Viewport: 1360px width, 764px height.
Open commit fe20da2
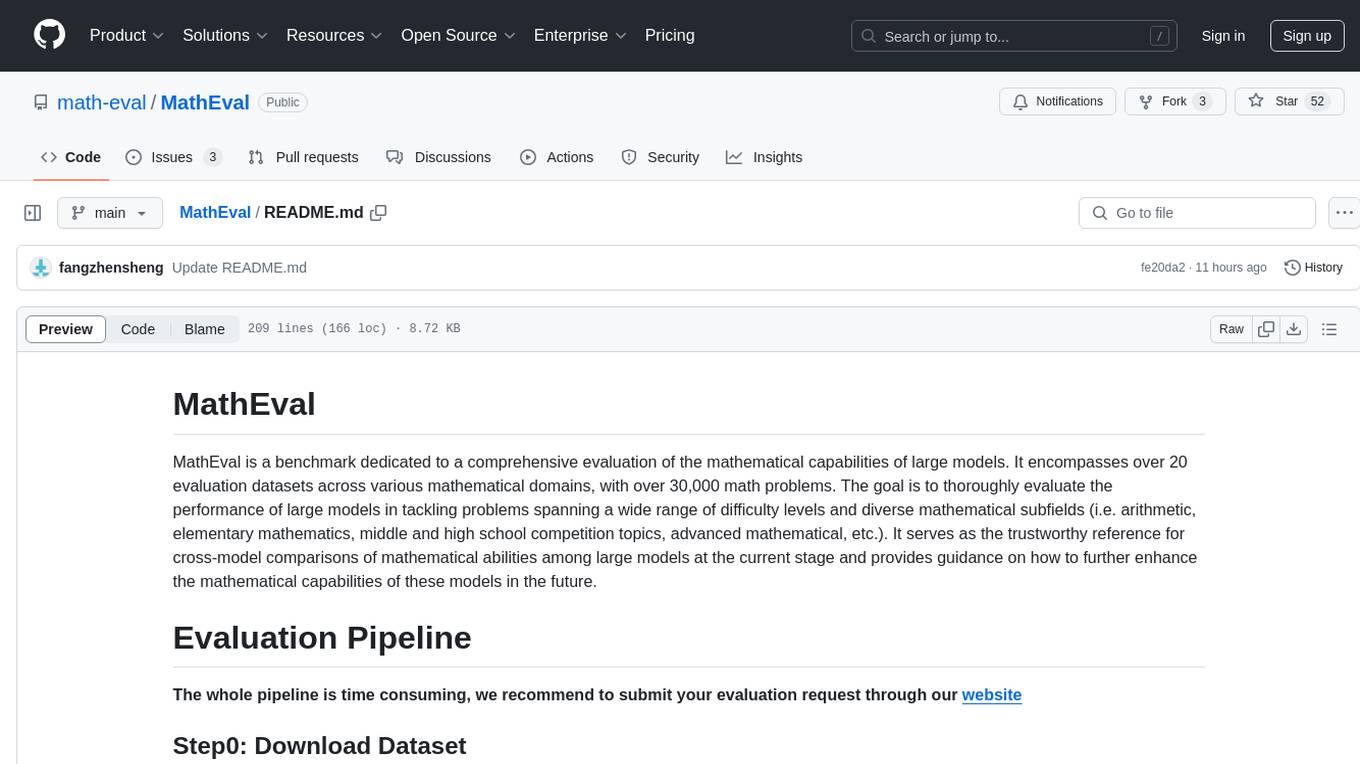(1163, 267)
